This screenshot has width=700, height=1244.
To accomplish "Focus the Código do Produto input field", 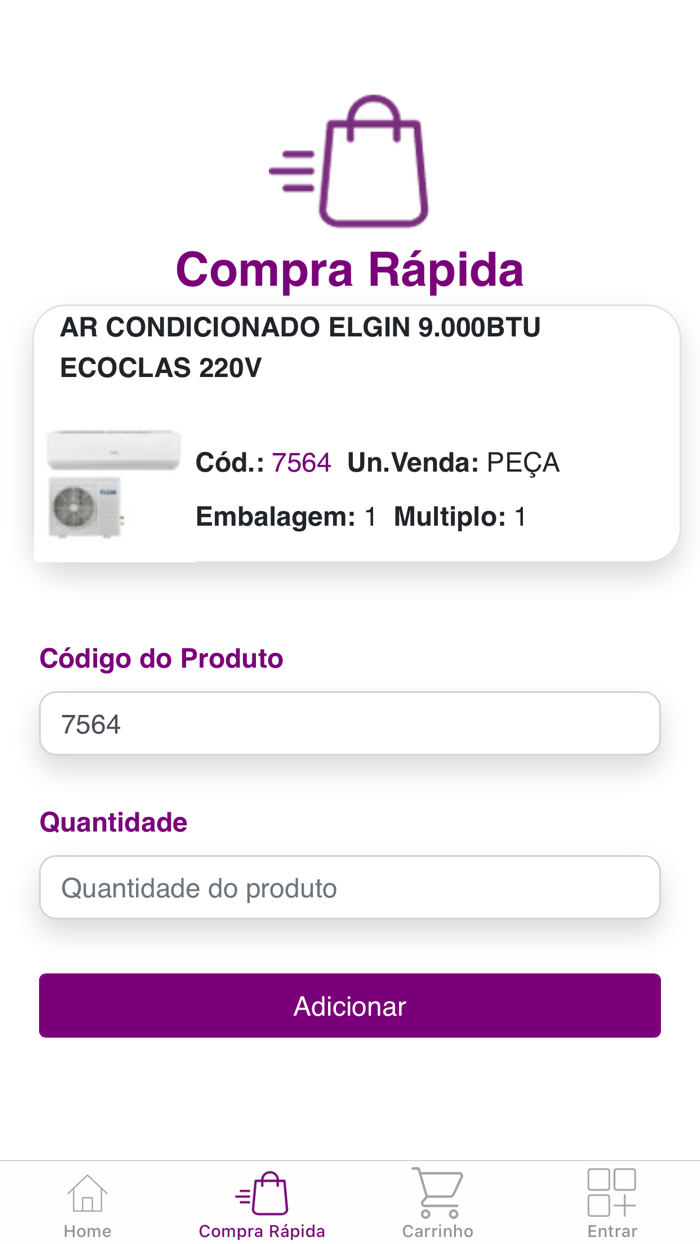I will pos(350,723).
